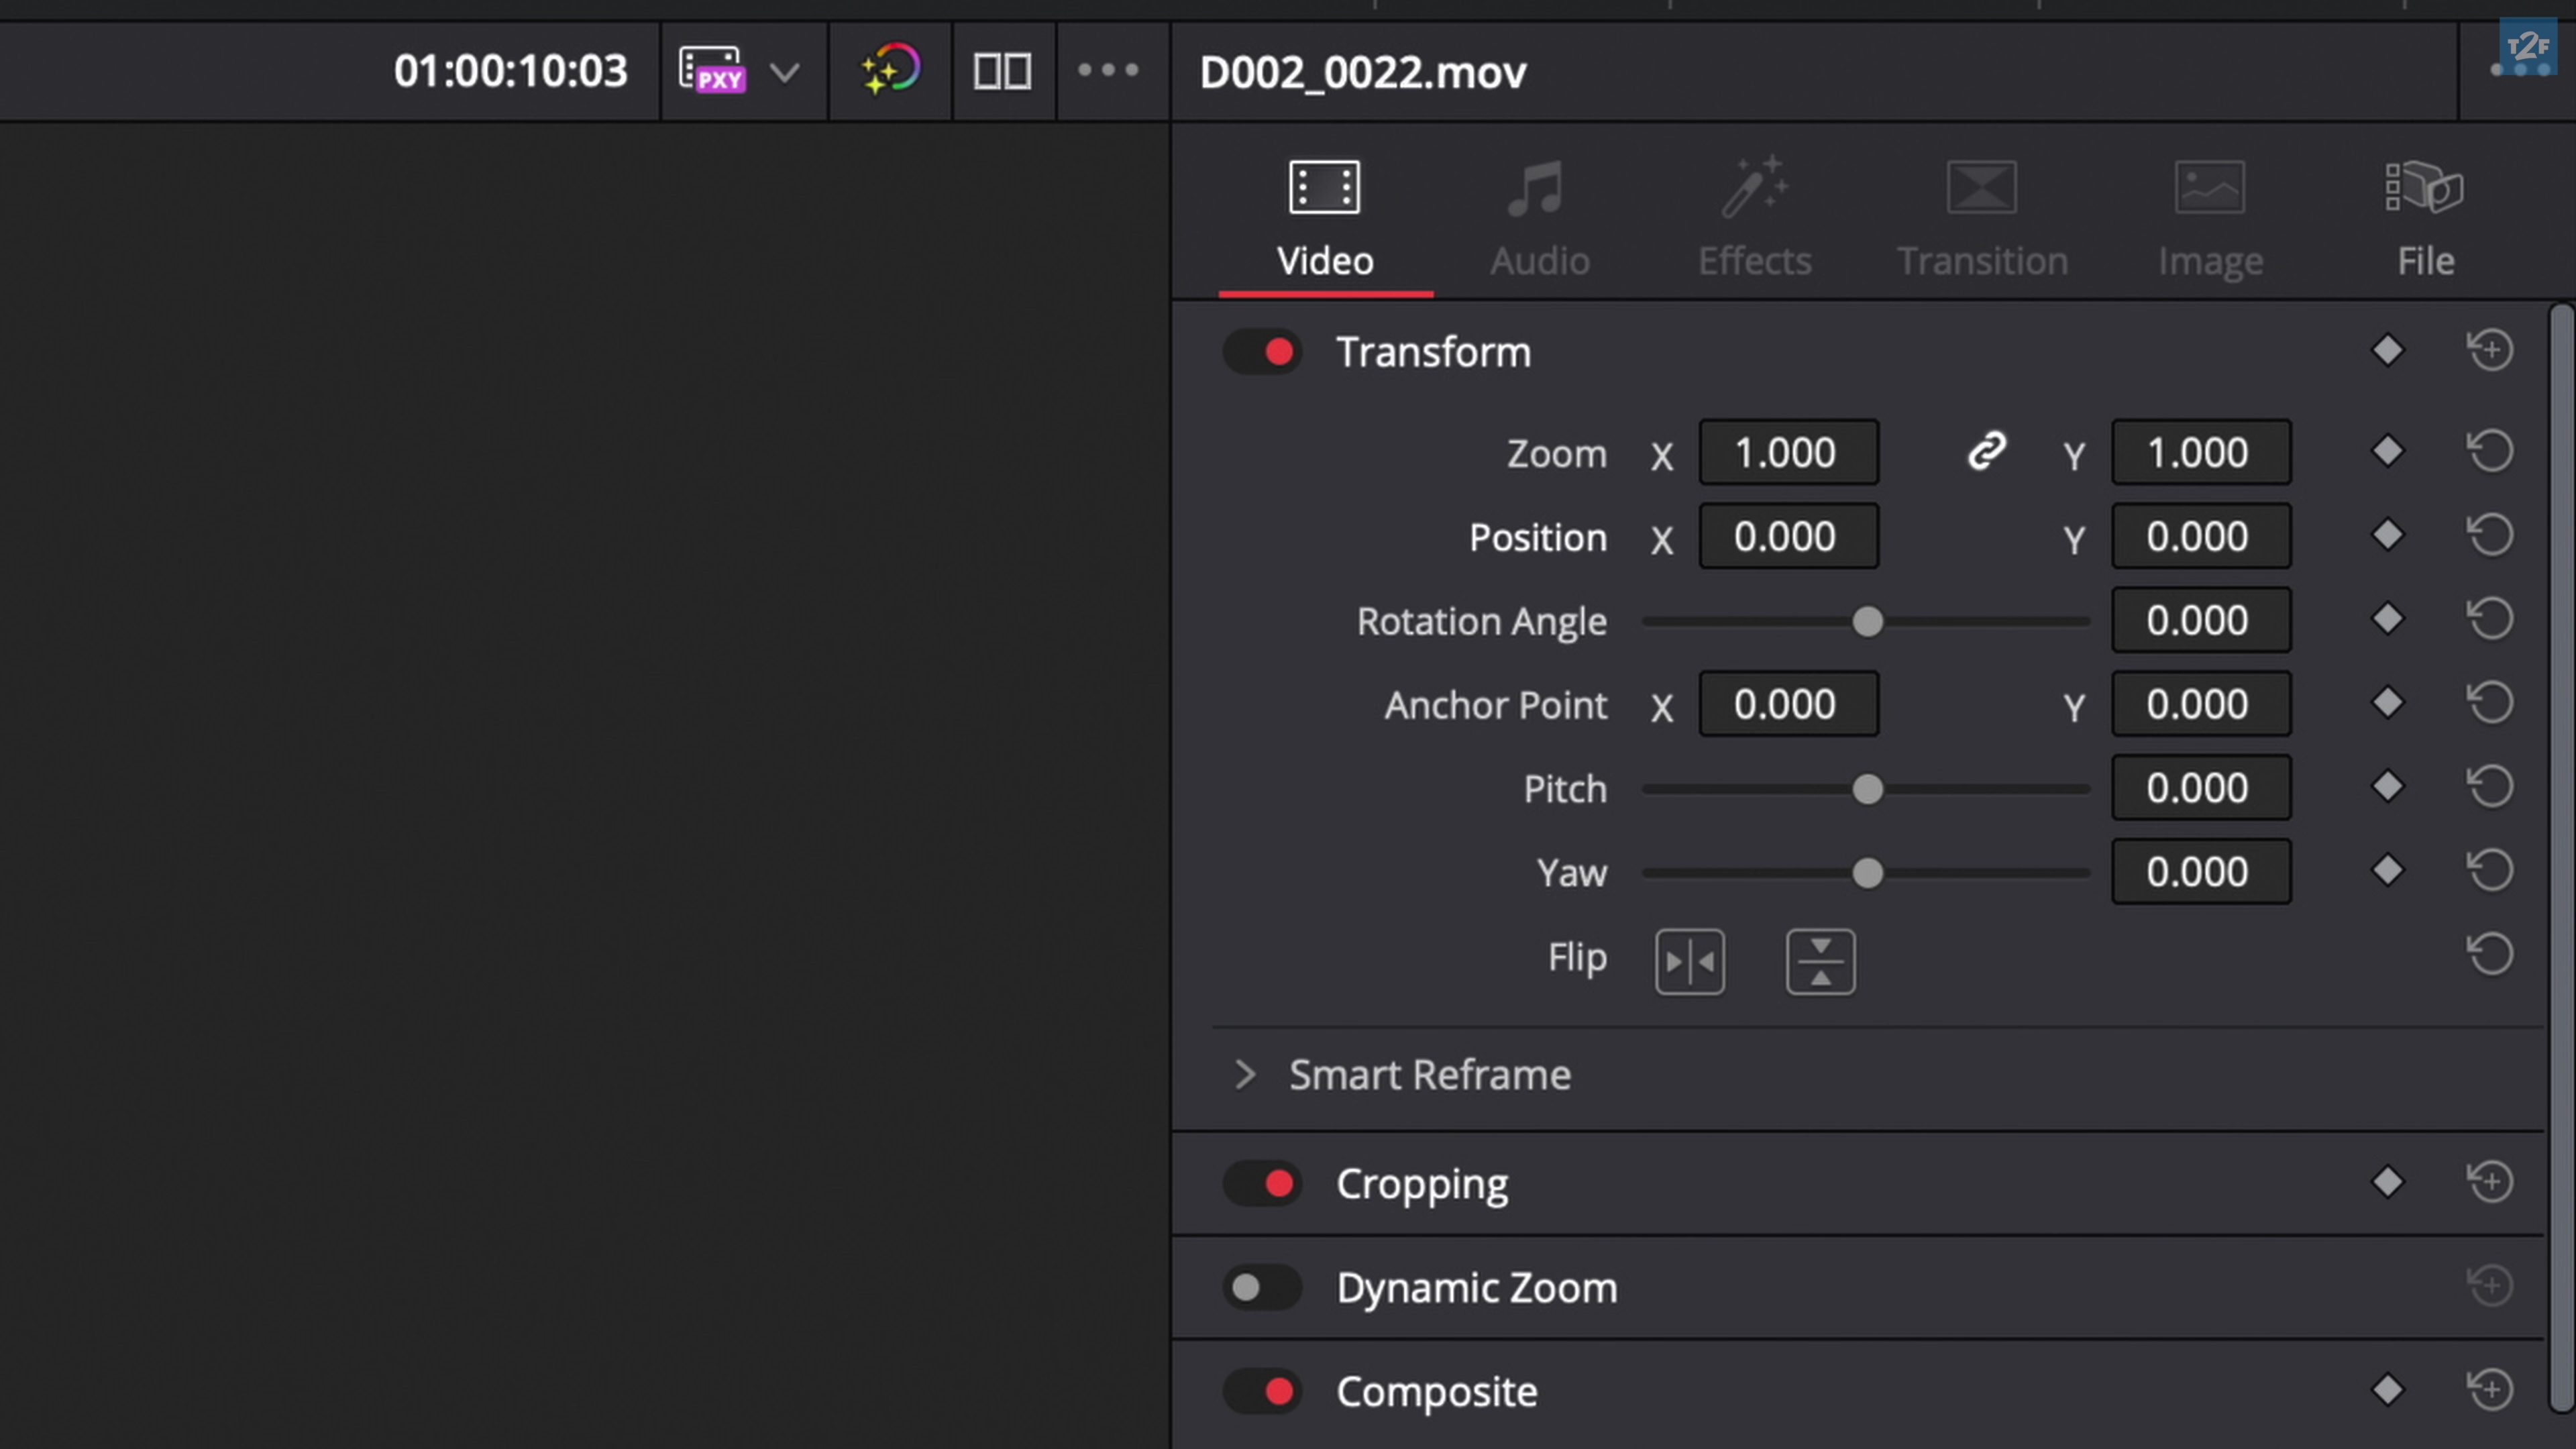Turn off the Composite toggle
Viewport: 2576px width, 1449px height.
pos(1262,1391)
